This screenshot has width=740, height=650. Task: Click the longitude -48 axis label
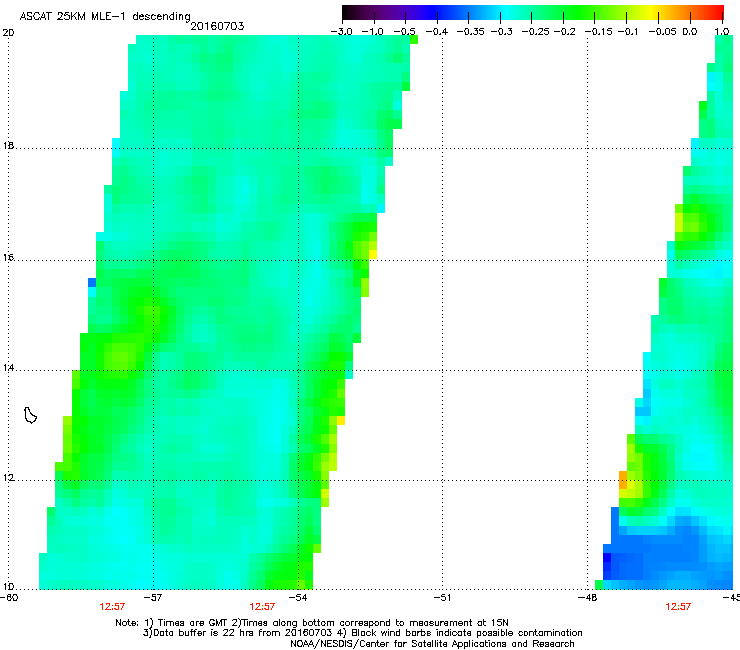click(x=587, y=598)
